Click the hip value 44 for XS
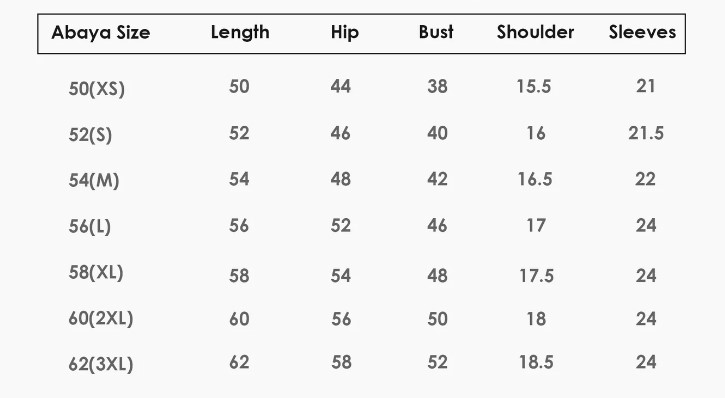This screenshot has height=398, width=725. 341,86
